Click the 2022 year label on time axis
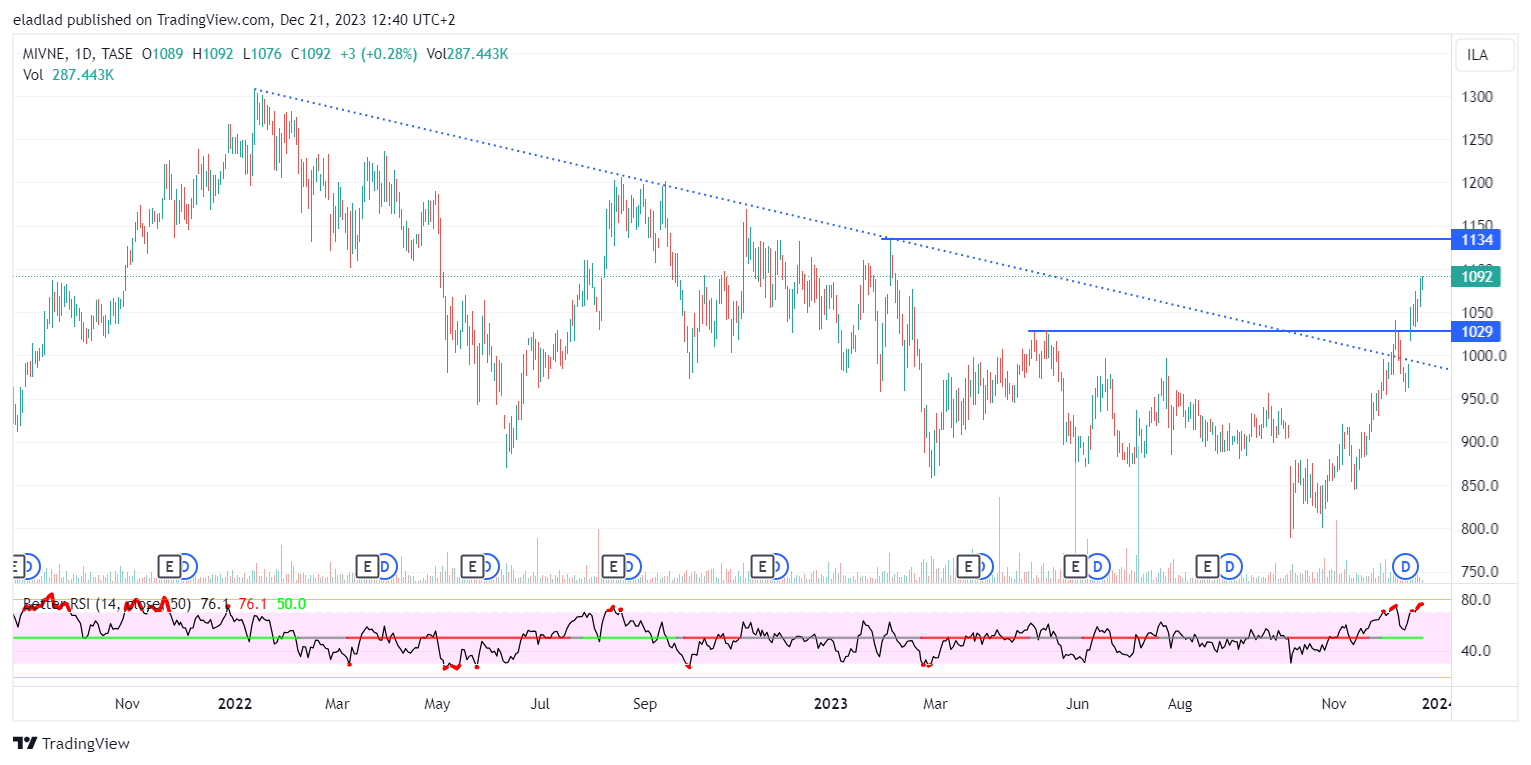Viewport: 1531px width, 765px height. pyautogui.click(x=236, y=704)
